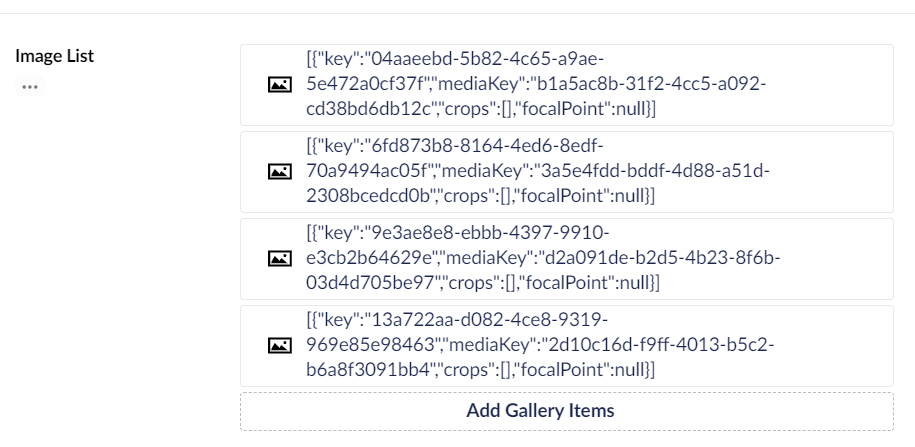Image resolution: width=915 pixels, height=447 pixels.
Task: Click the cd38bd6db12c crops line
Action: (481, 109)
